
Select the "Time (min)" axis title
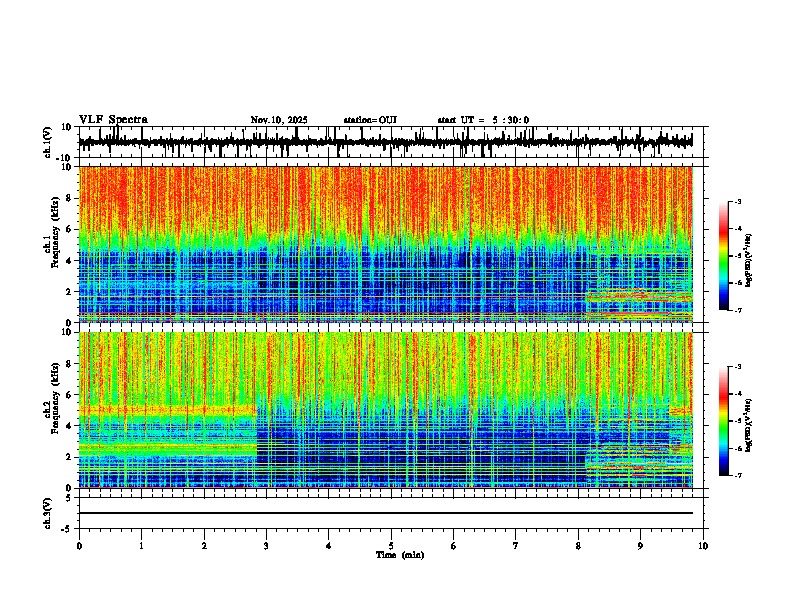[400, 555]
